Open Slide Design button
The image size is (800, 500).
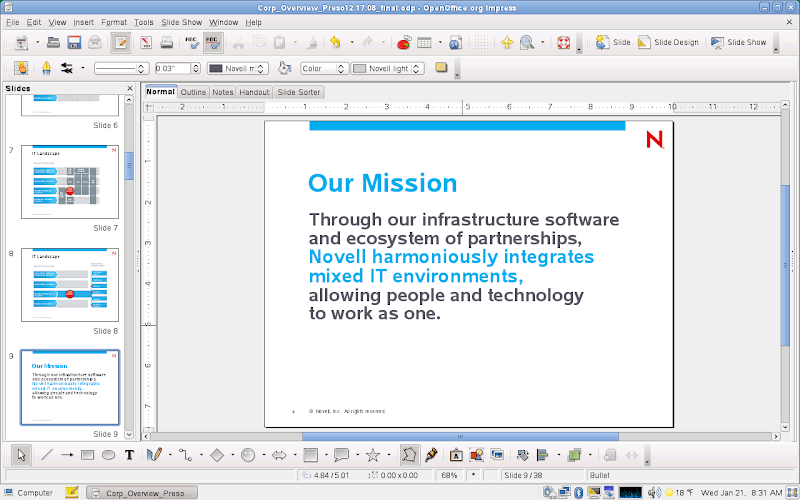click(x=668, y=43)
